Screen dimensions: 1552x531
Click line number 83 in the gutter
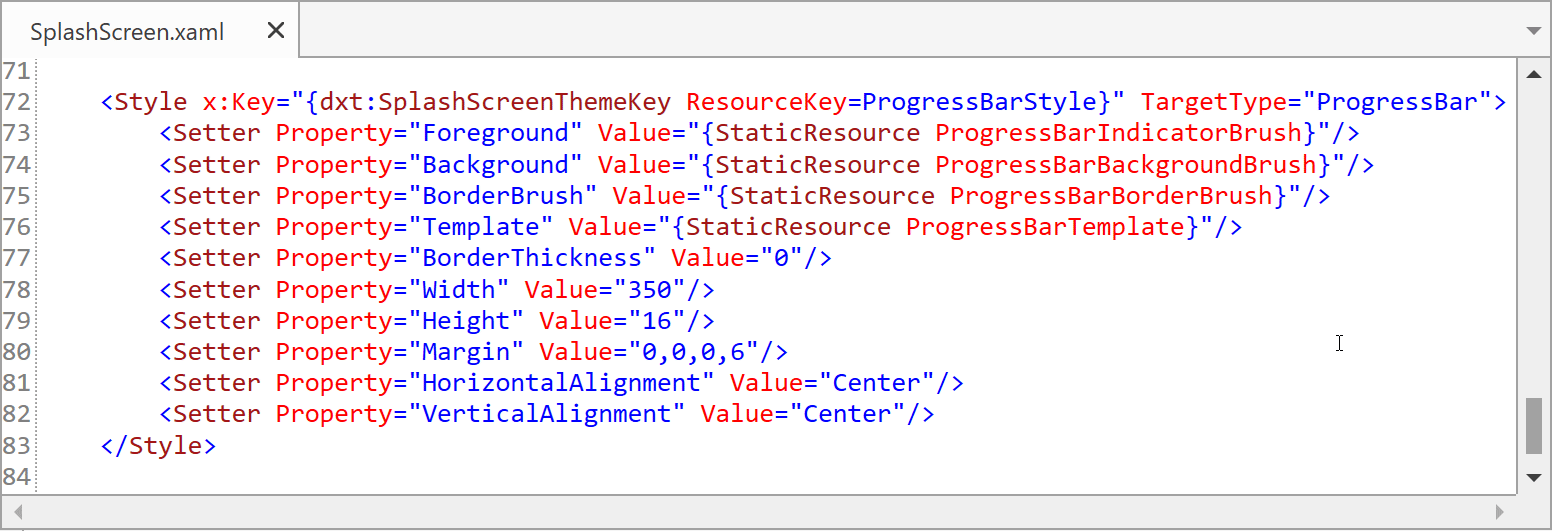pyautogui.click(x=17, y=445)
